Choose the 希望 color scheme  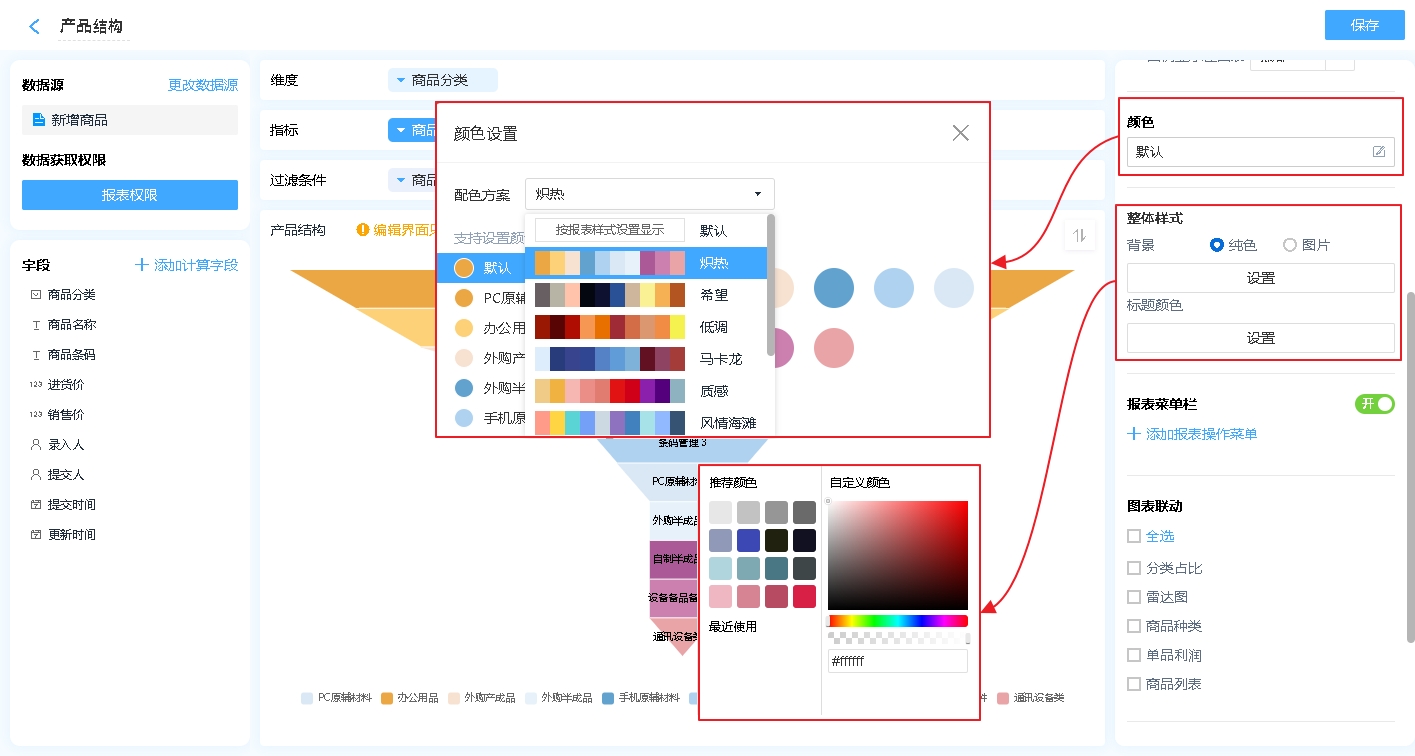tap(713, 295)
